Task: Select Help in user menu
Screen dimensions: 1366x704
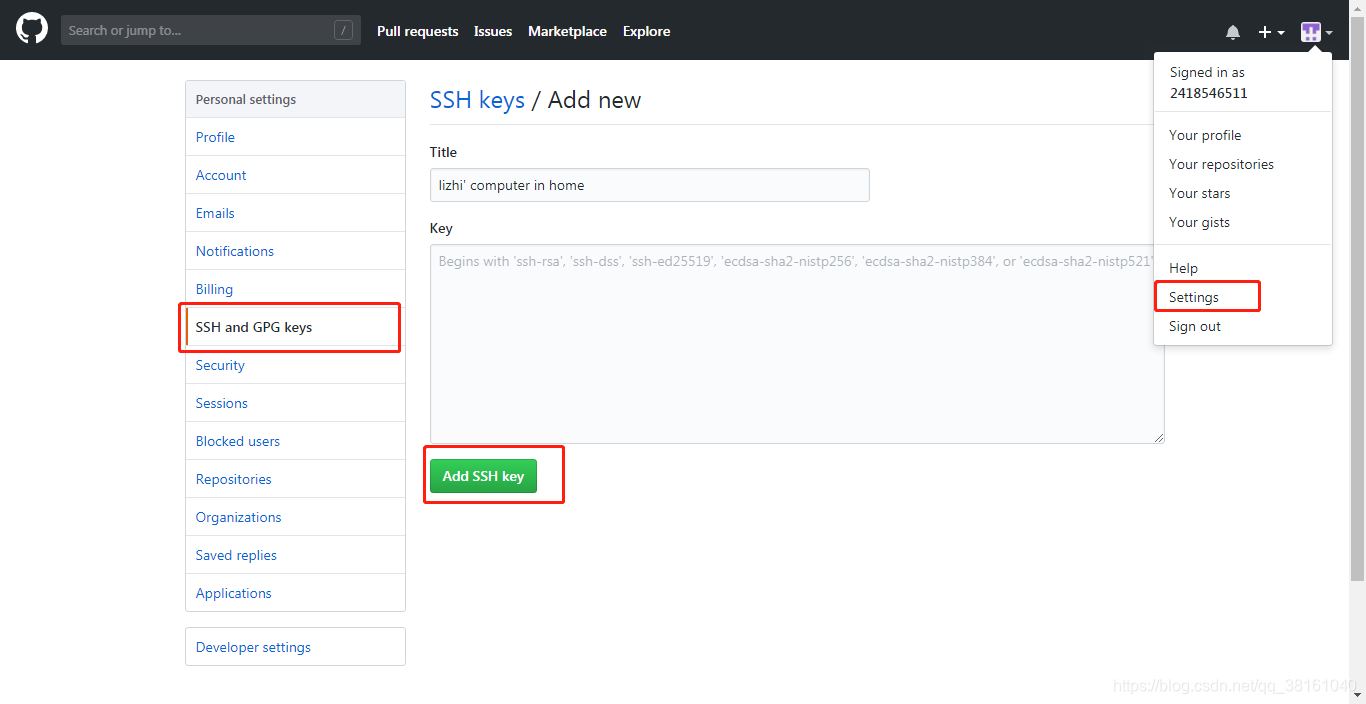Action: pyautogui.click(x=1243, y=268)
